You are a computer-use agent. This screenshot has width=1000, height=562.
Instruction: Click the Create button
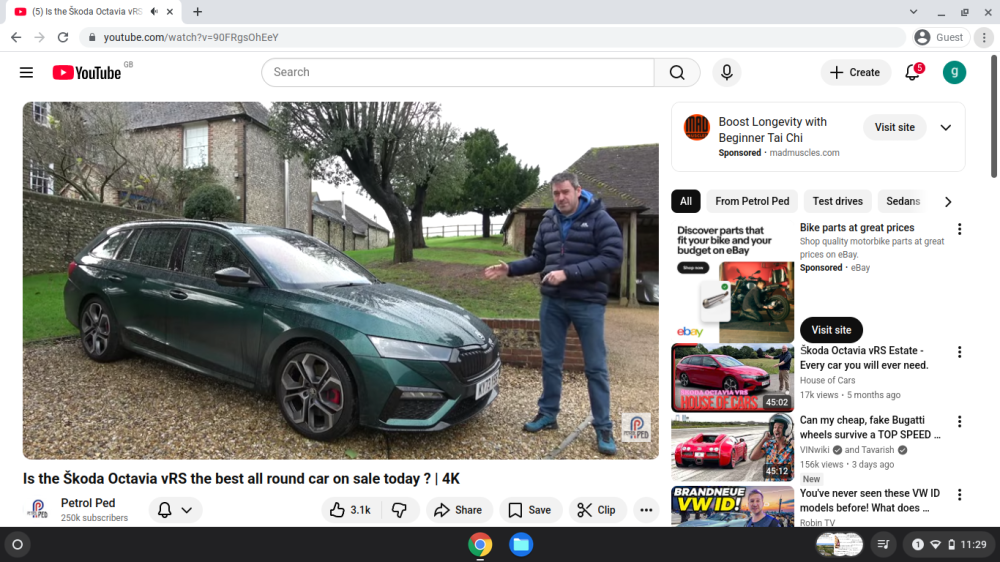pos(855,73)
